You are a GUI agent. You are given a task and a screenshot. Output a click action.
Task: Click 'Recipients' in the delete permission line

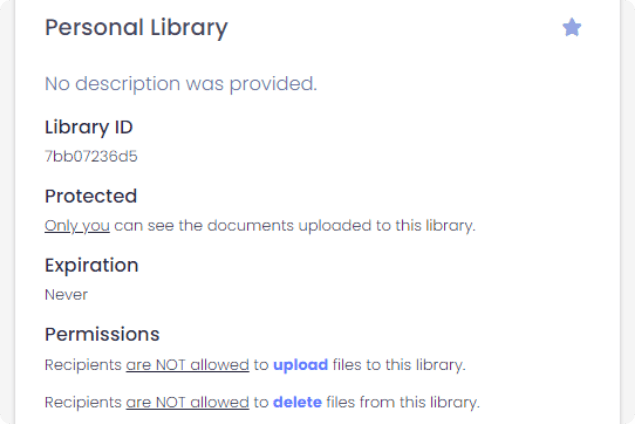(83, 403)
